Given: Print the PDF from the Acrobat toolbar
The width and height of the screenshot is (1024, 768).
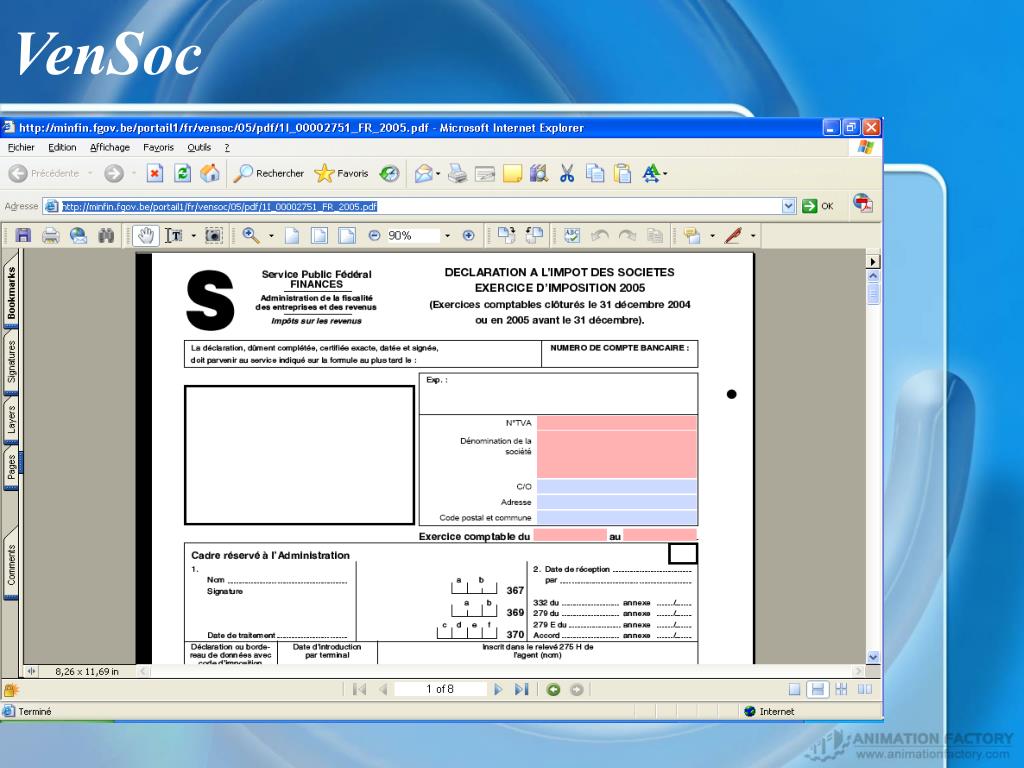Looking at the screenshot, I should pyautogui.click(x=50, y=235).
